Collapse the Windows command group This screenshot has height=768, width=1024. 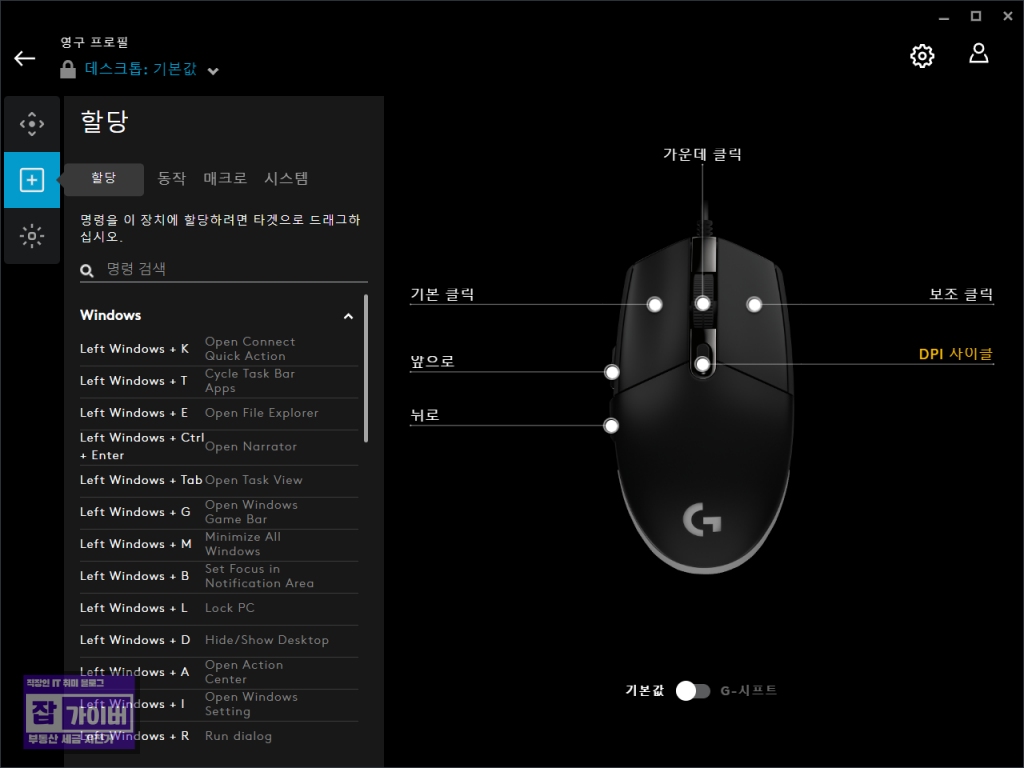pyautogui.click(x=349, y=316)
